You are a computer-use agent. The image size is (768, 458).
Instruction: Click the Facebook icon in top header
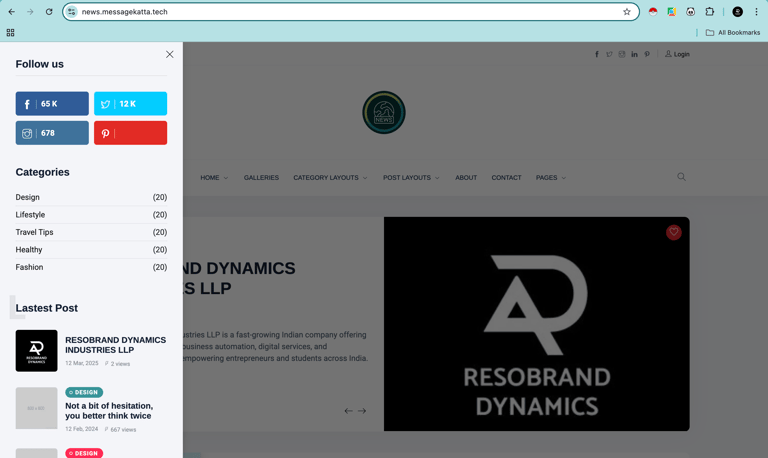coord(597,54)
